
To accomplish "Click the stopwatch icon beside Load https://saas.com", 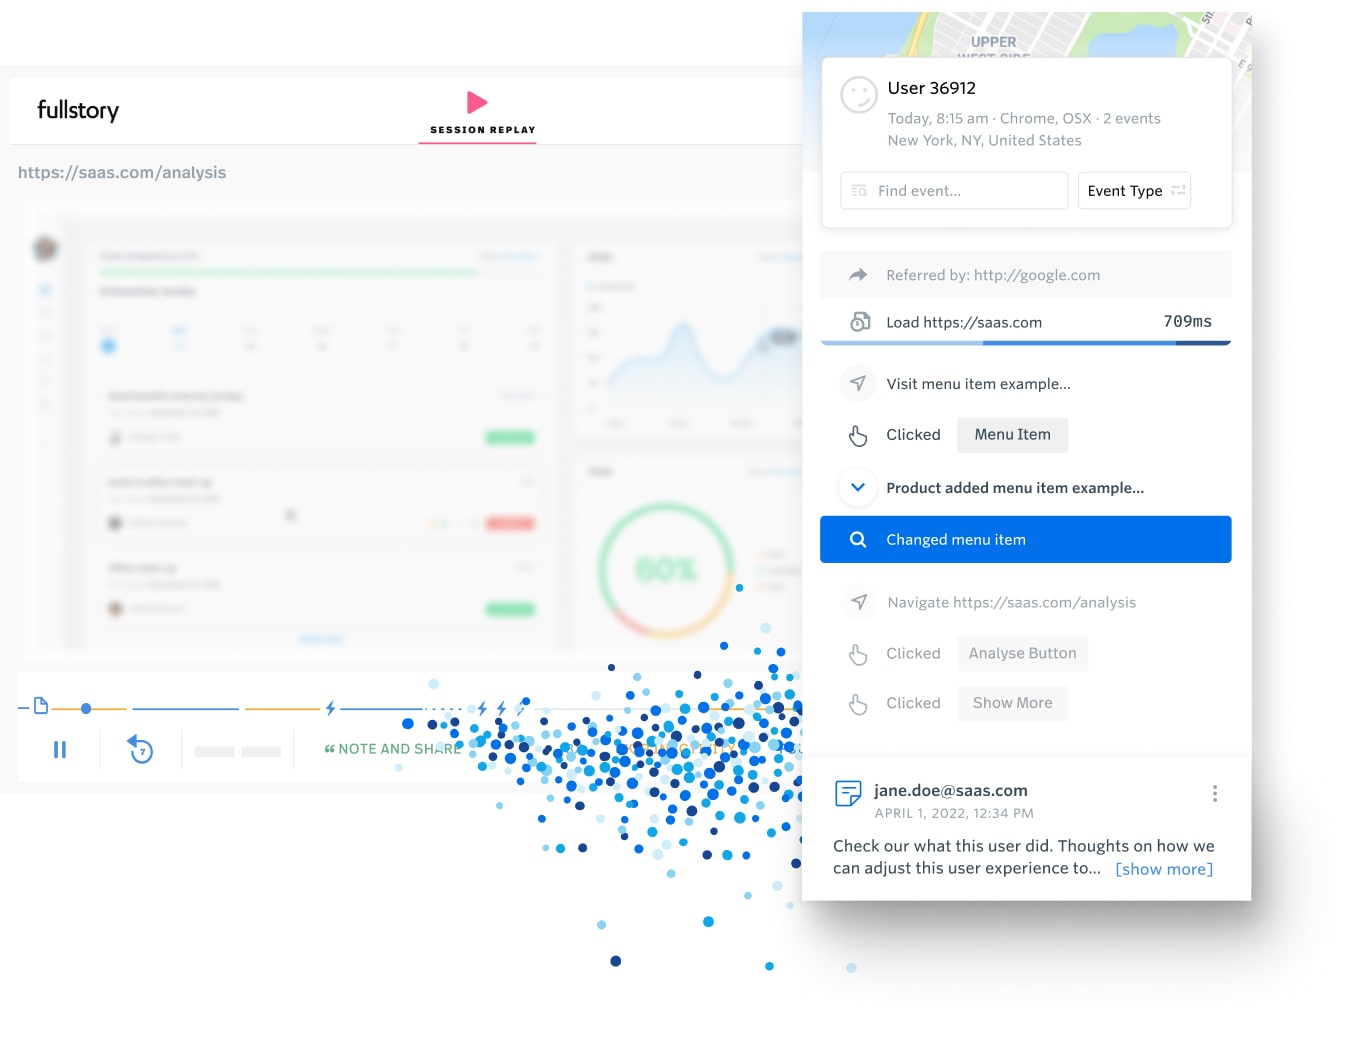I will point(860,322).
